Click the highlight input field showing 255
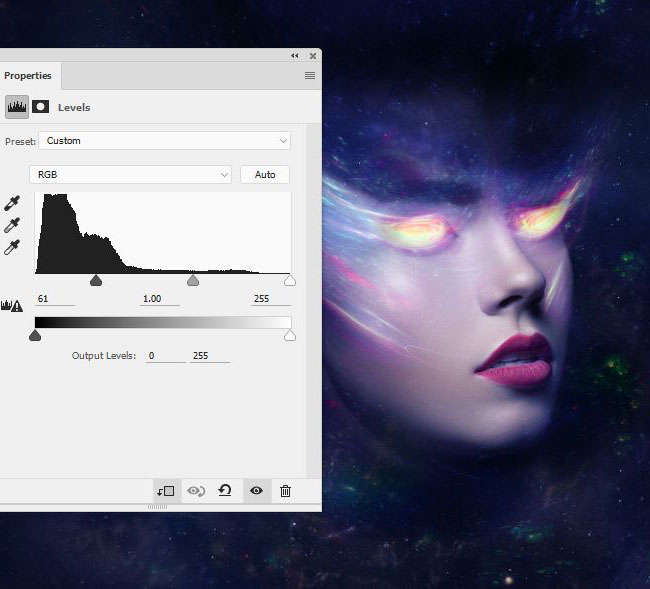Screen dimensions: 650x589 point(271,299)
